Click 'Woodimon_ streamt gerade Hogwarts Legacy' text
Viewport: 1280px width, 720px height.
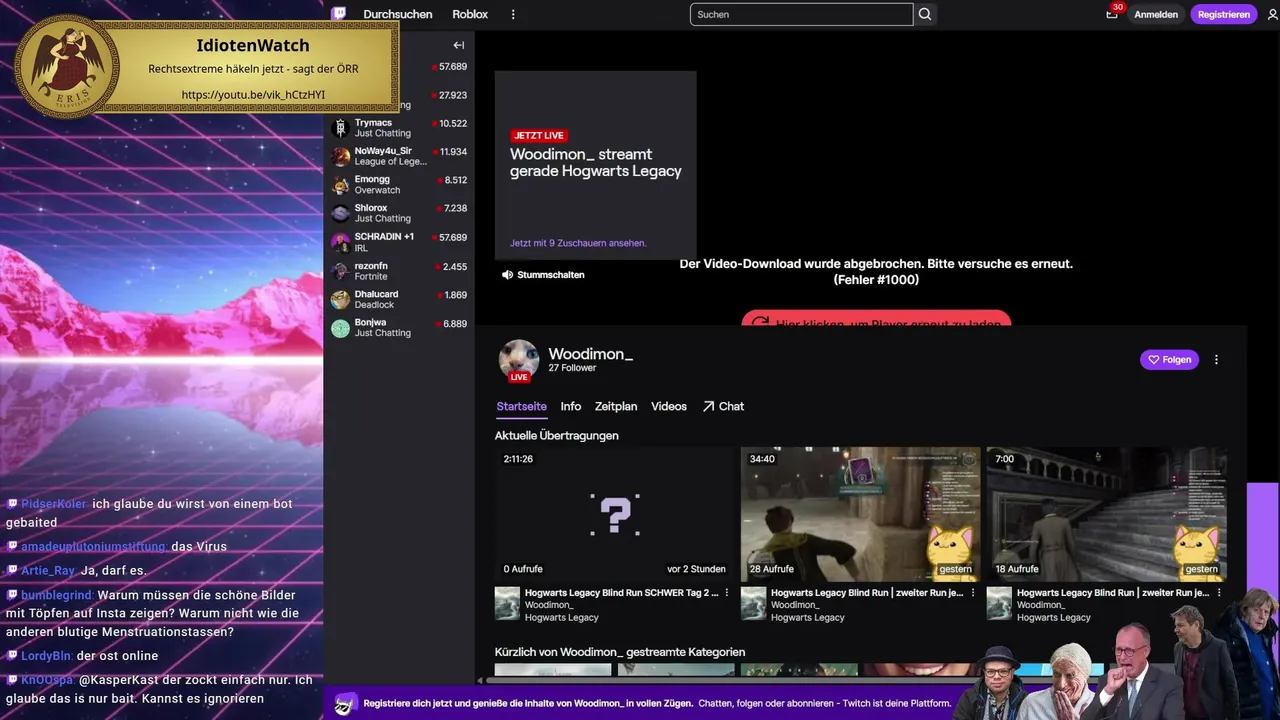coord(596,162)
